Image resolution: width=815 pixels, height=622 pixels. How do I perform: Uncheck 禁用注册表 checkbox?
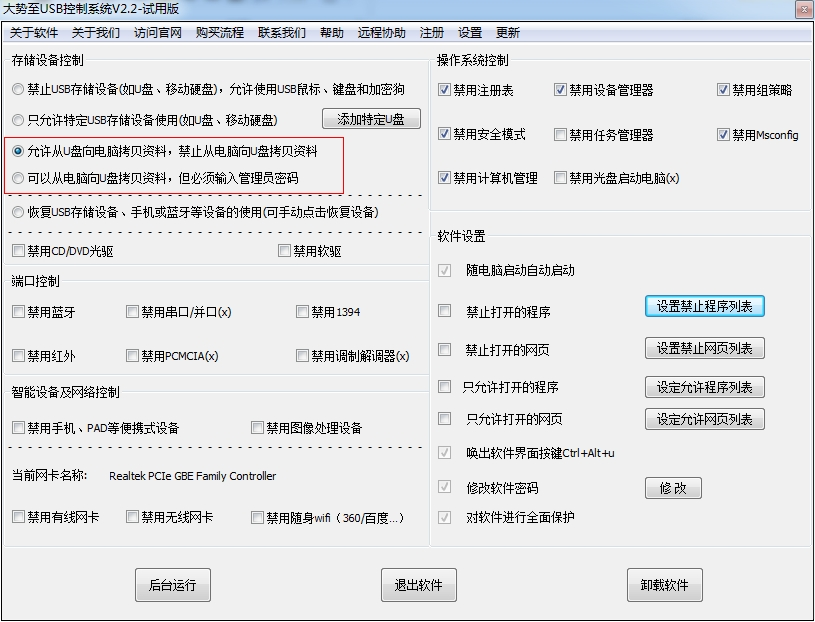444,90
